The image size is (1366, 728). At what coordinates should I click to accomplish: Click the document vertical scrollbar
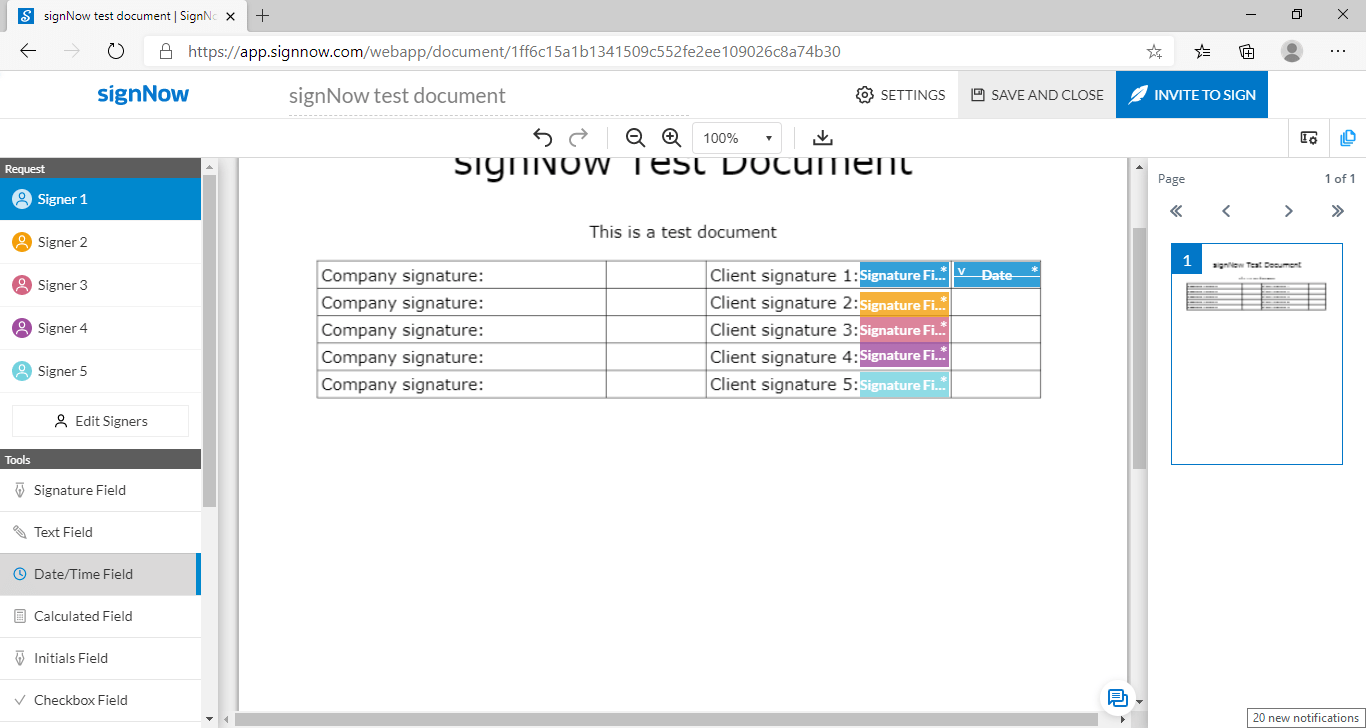tap(1139, 348)
